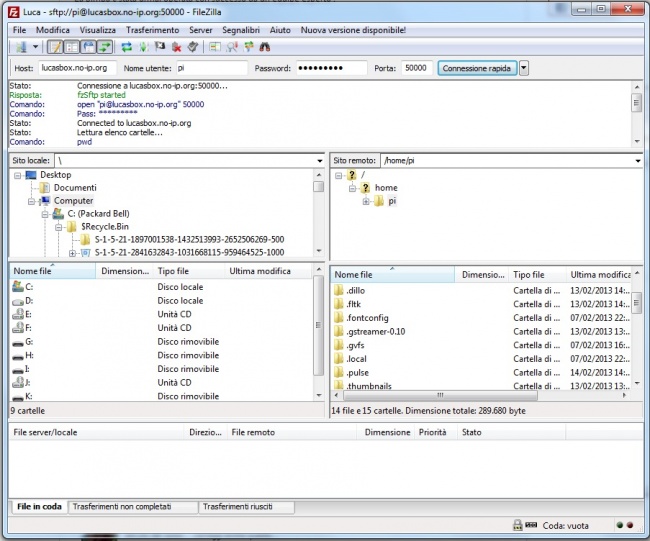The image size is (650, 541).
Task: Sort remote list by Tipo file header
Action: pos(537,274)
